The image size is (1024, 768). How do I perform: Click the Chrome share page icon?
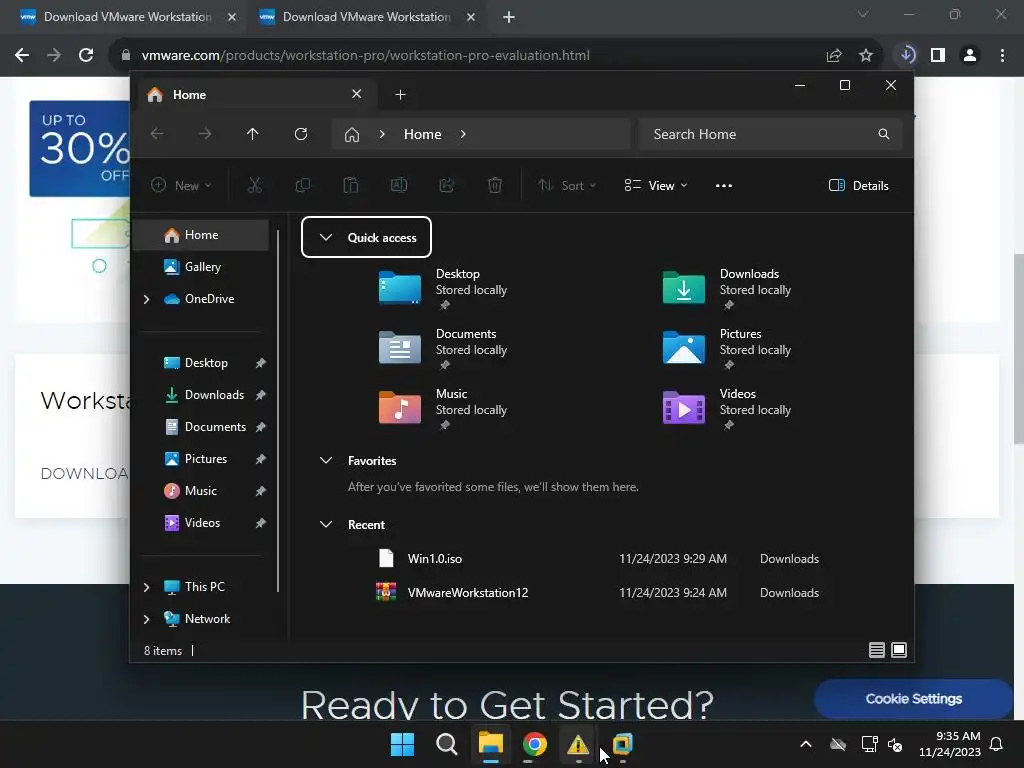[834, 56]
